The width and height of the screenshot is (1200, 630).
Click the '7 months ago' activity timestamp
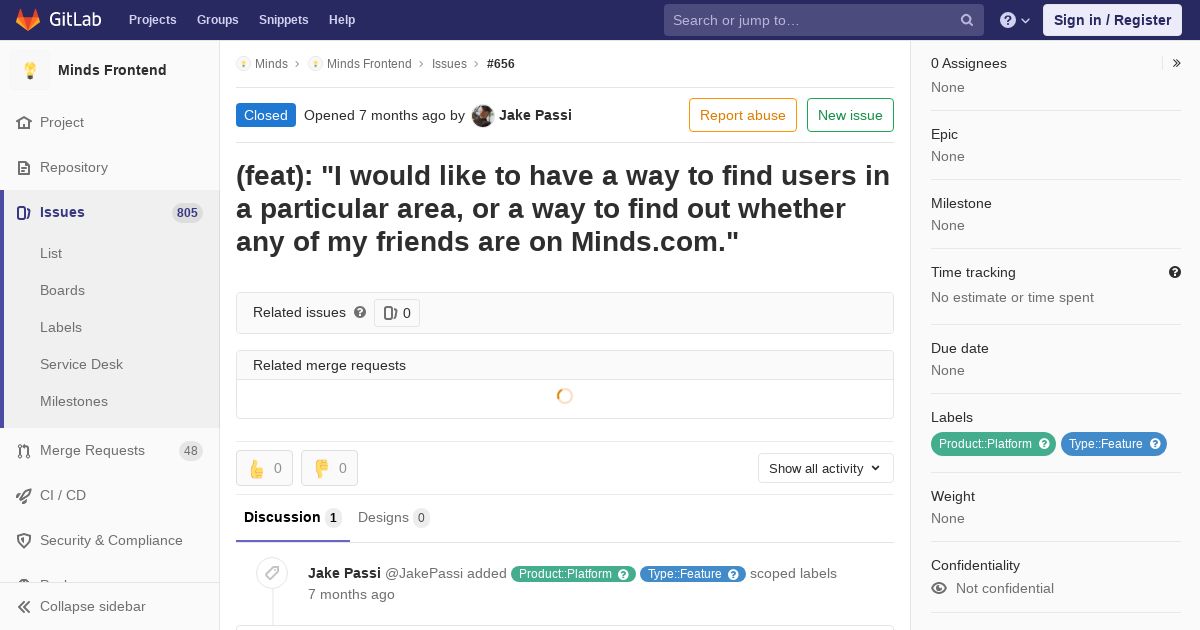pos(351,594)
